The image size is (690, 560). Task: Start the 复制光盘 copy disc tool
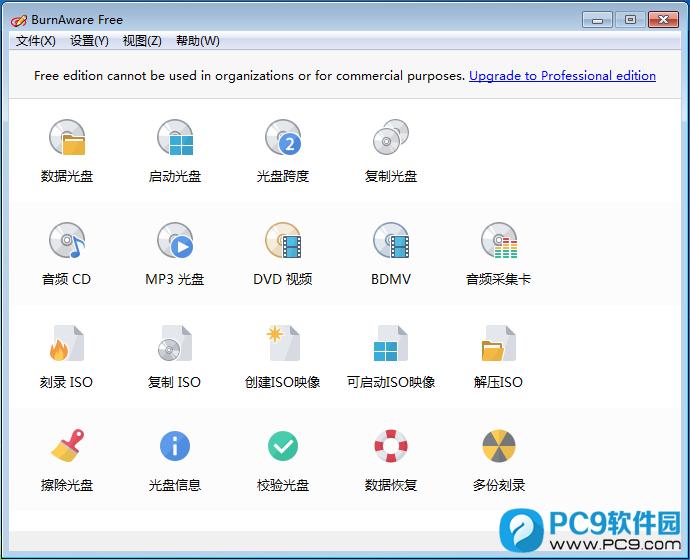pyautogui.click(x=391, y=151)
